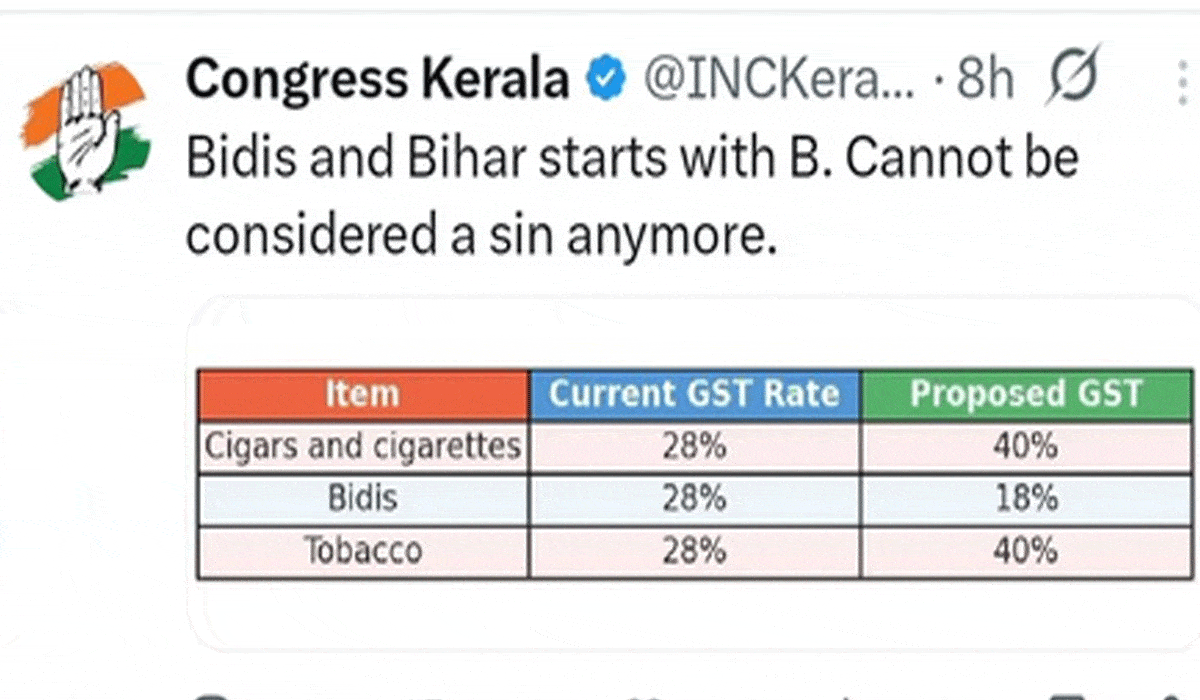The width and height of the screenshot is (1200, 700).
Task: Click the proposed 18% rate for Bidis
Action: pos(1025,498)
